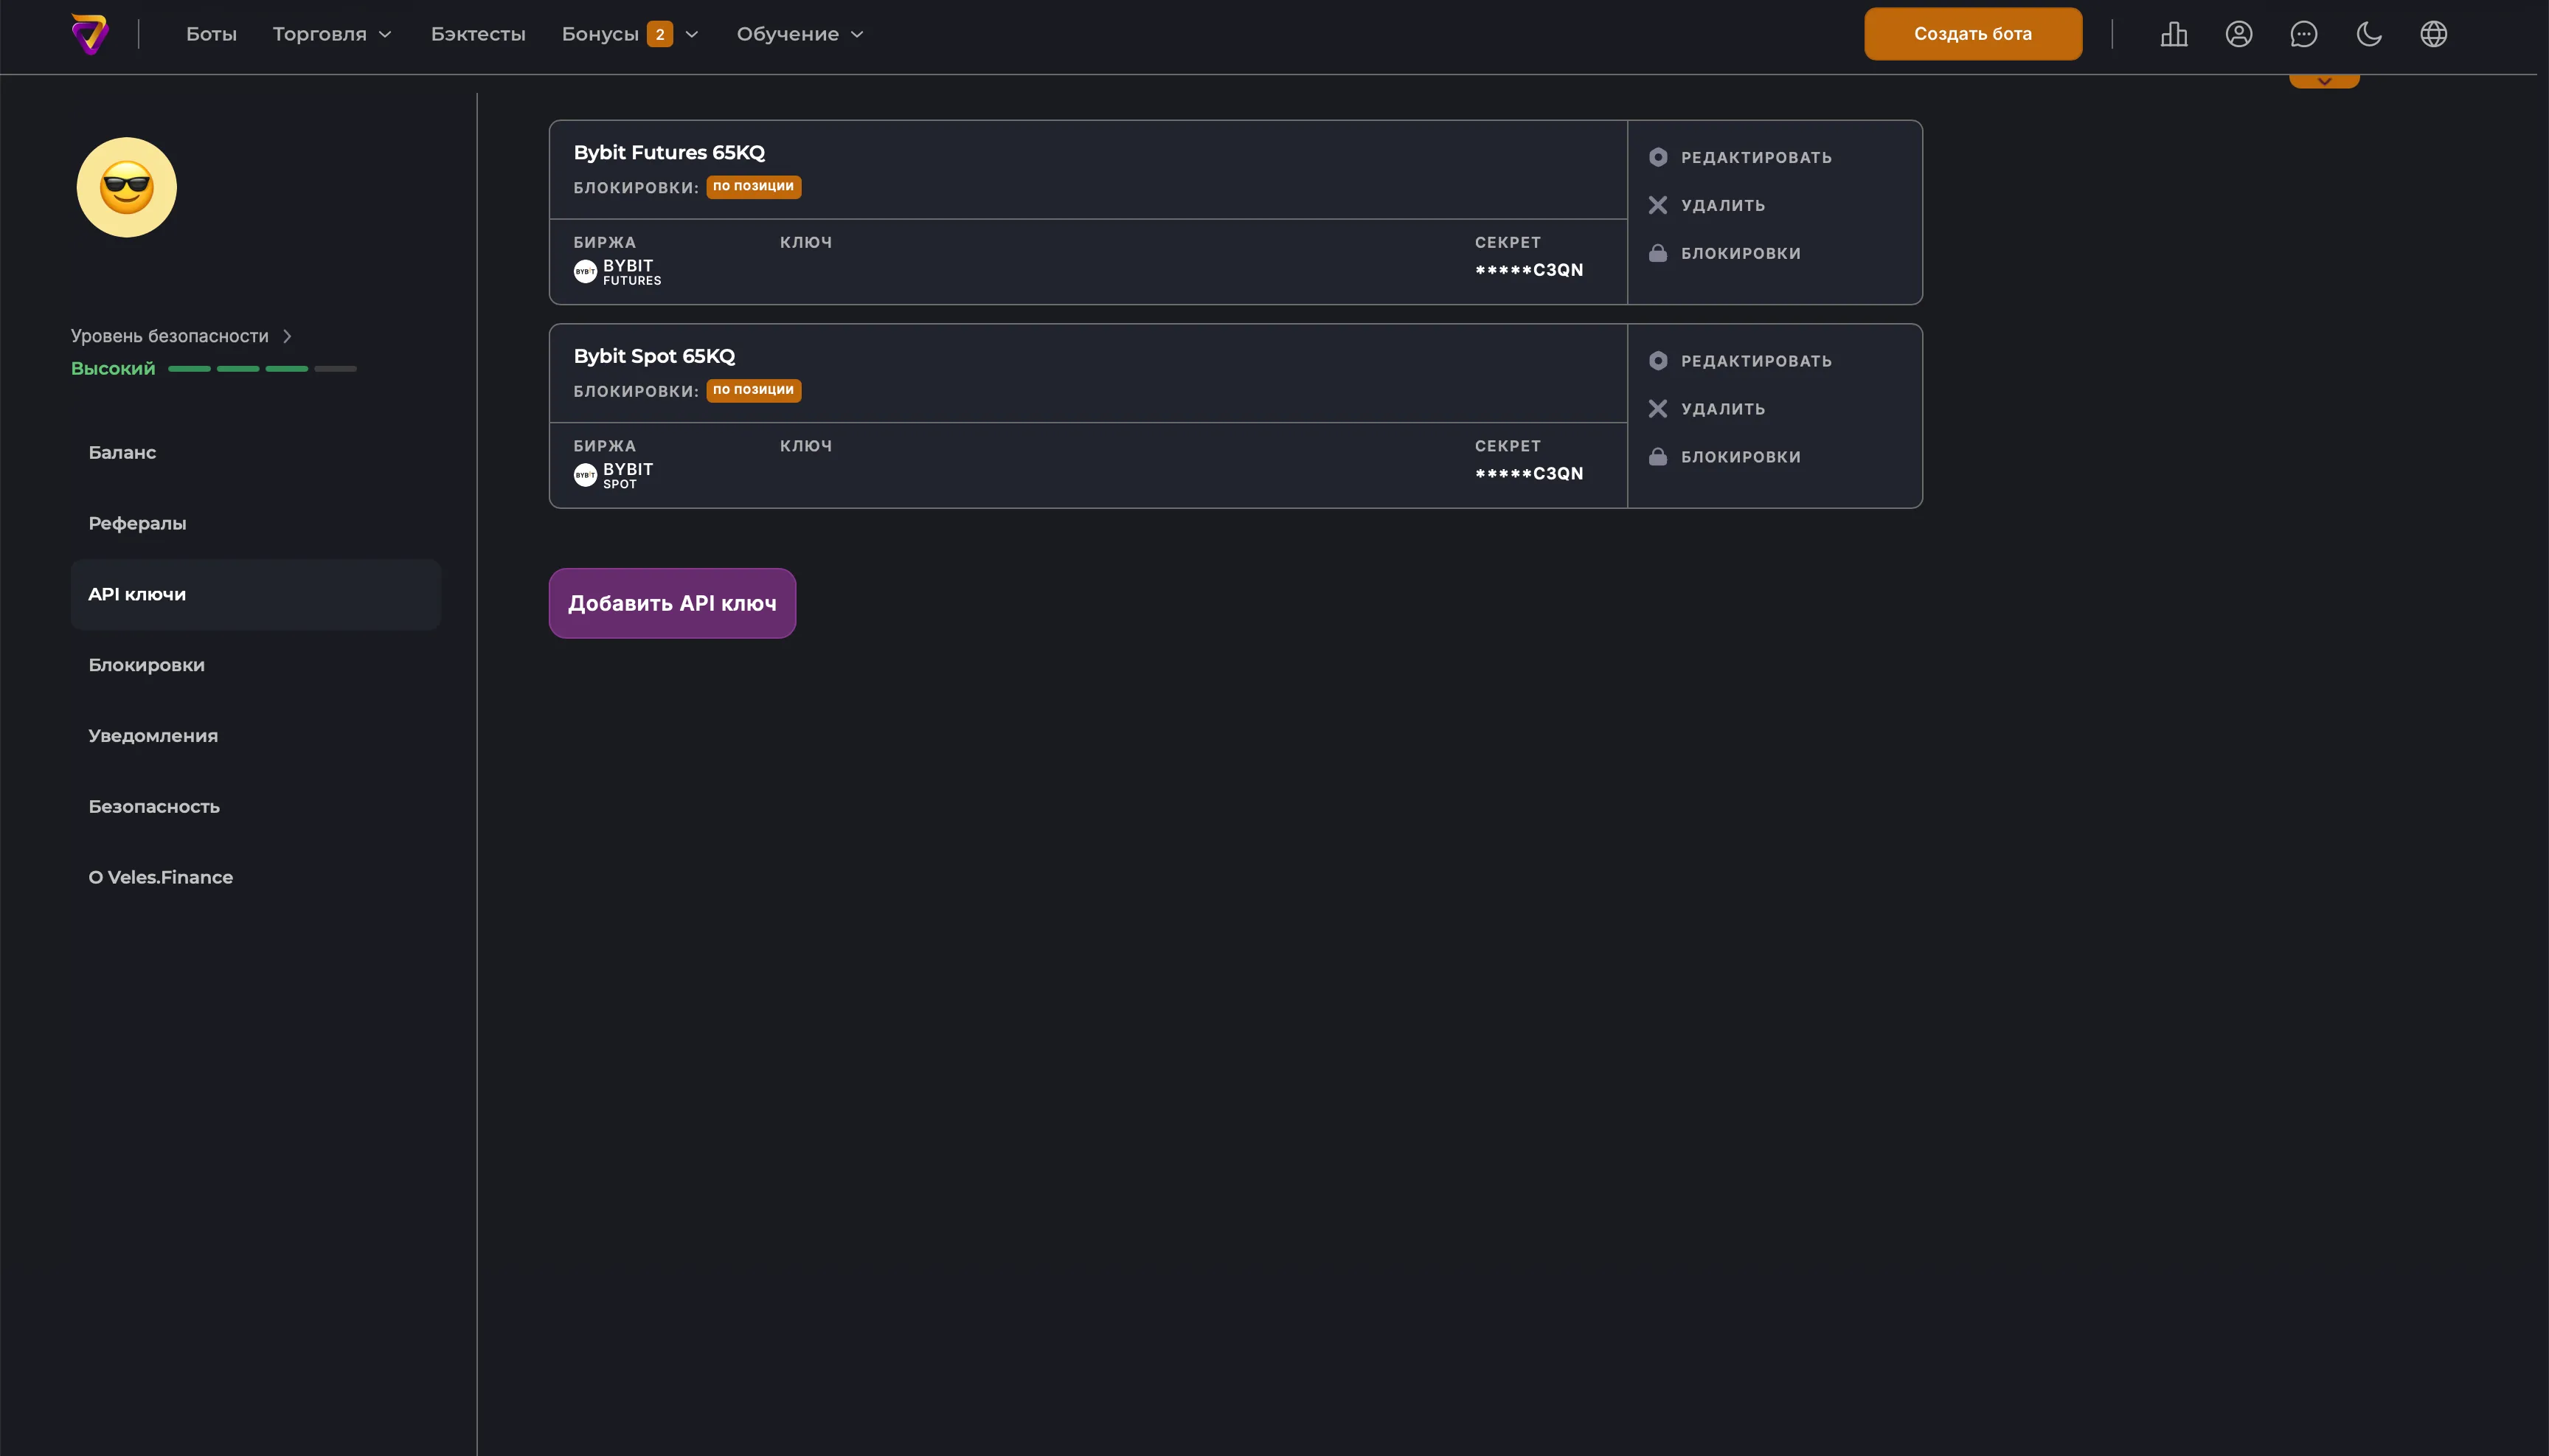The image size is (2549, 1456).
Task: Select the по позиции badge on Bybit Futures
Action: (753, 187)
